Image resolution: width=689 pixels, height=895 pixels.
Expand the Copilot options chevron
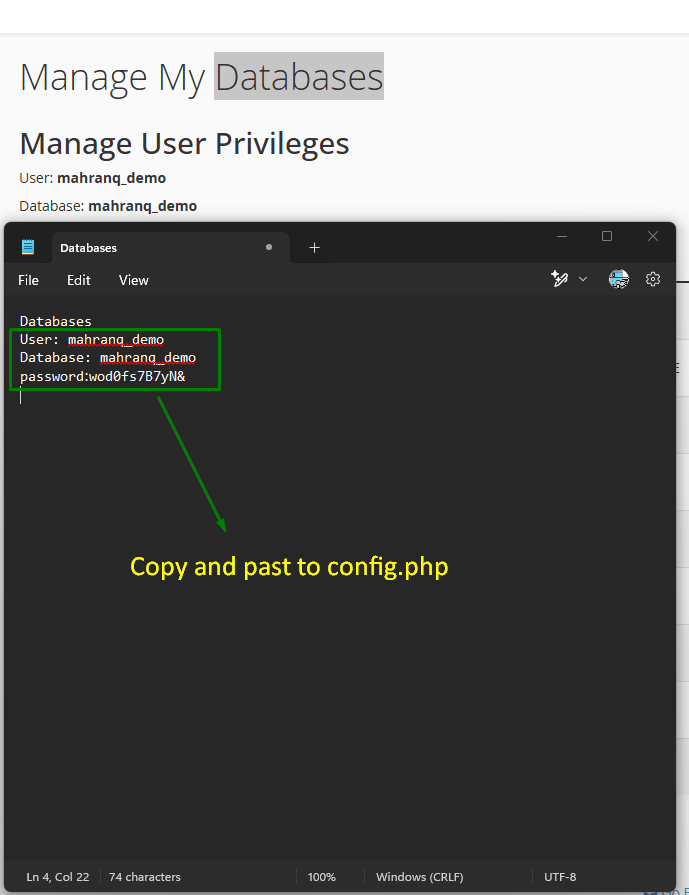click(x=582, y=279)
